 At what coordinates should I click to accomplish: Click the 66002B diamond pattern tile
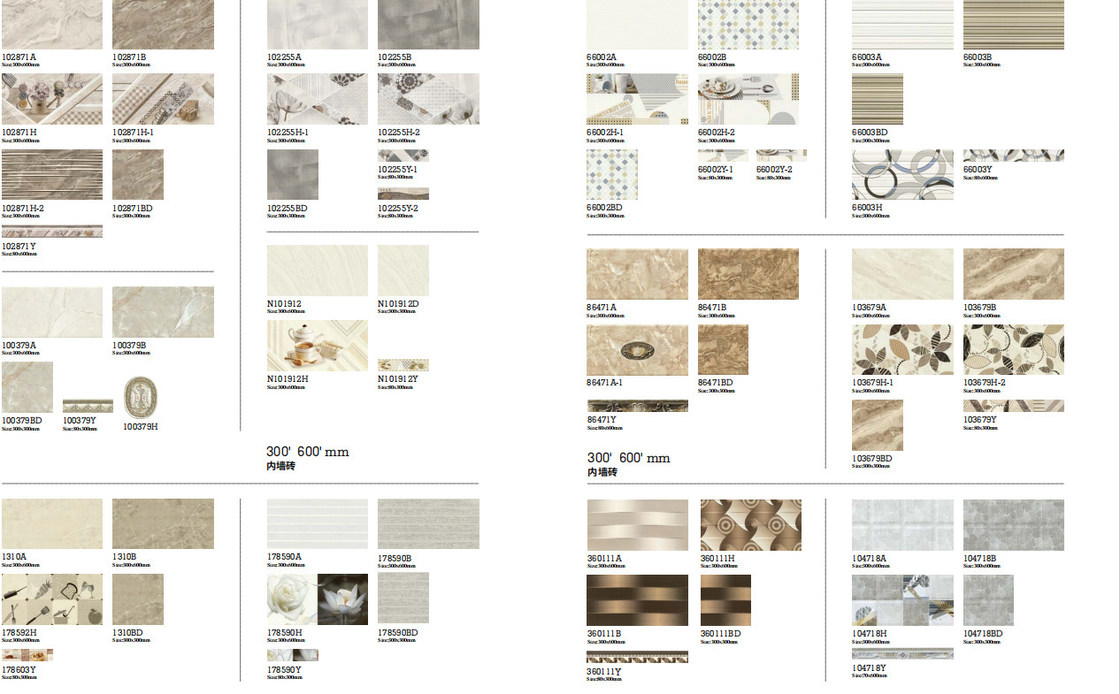point(748,25)
